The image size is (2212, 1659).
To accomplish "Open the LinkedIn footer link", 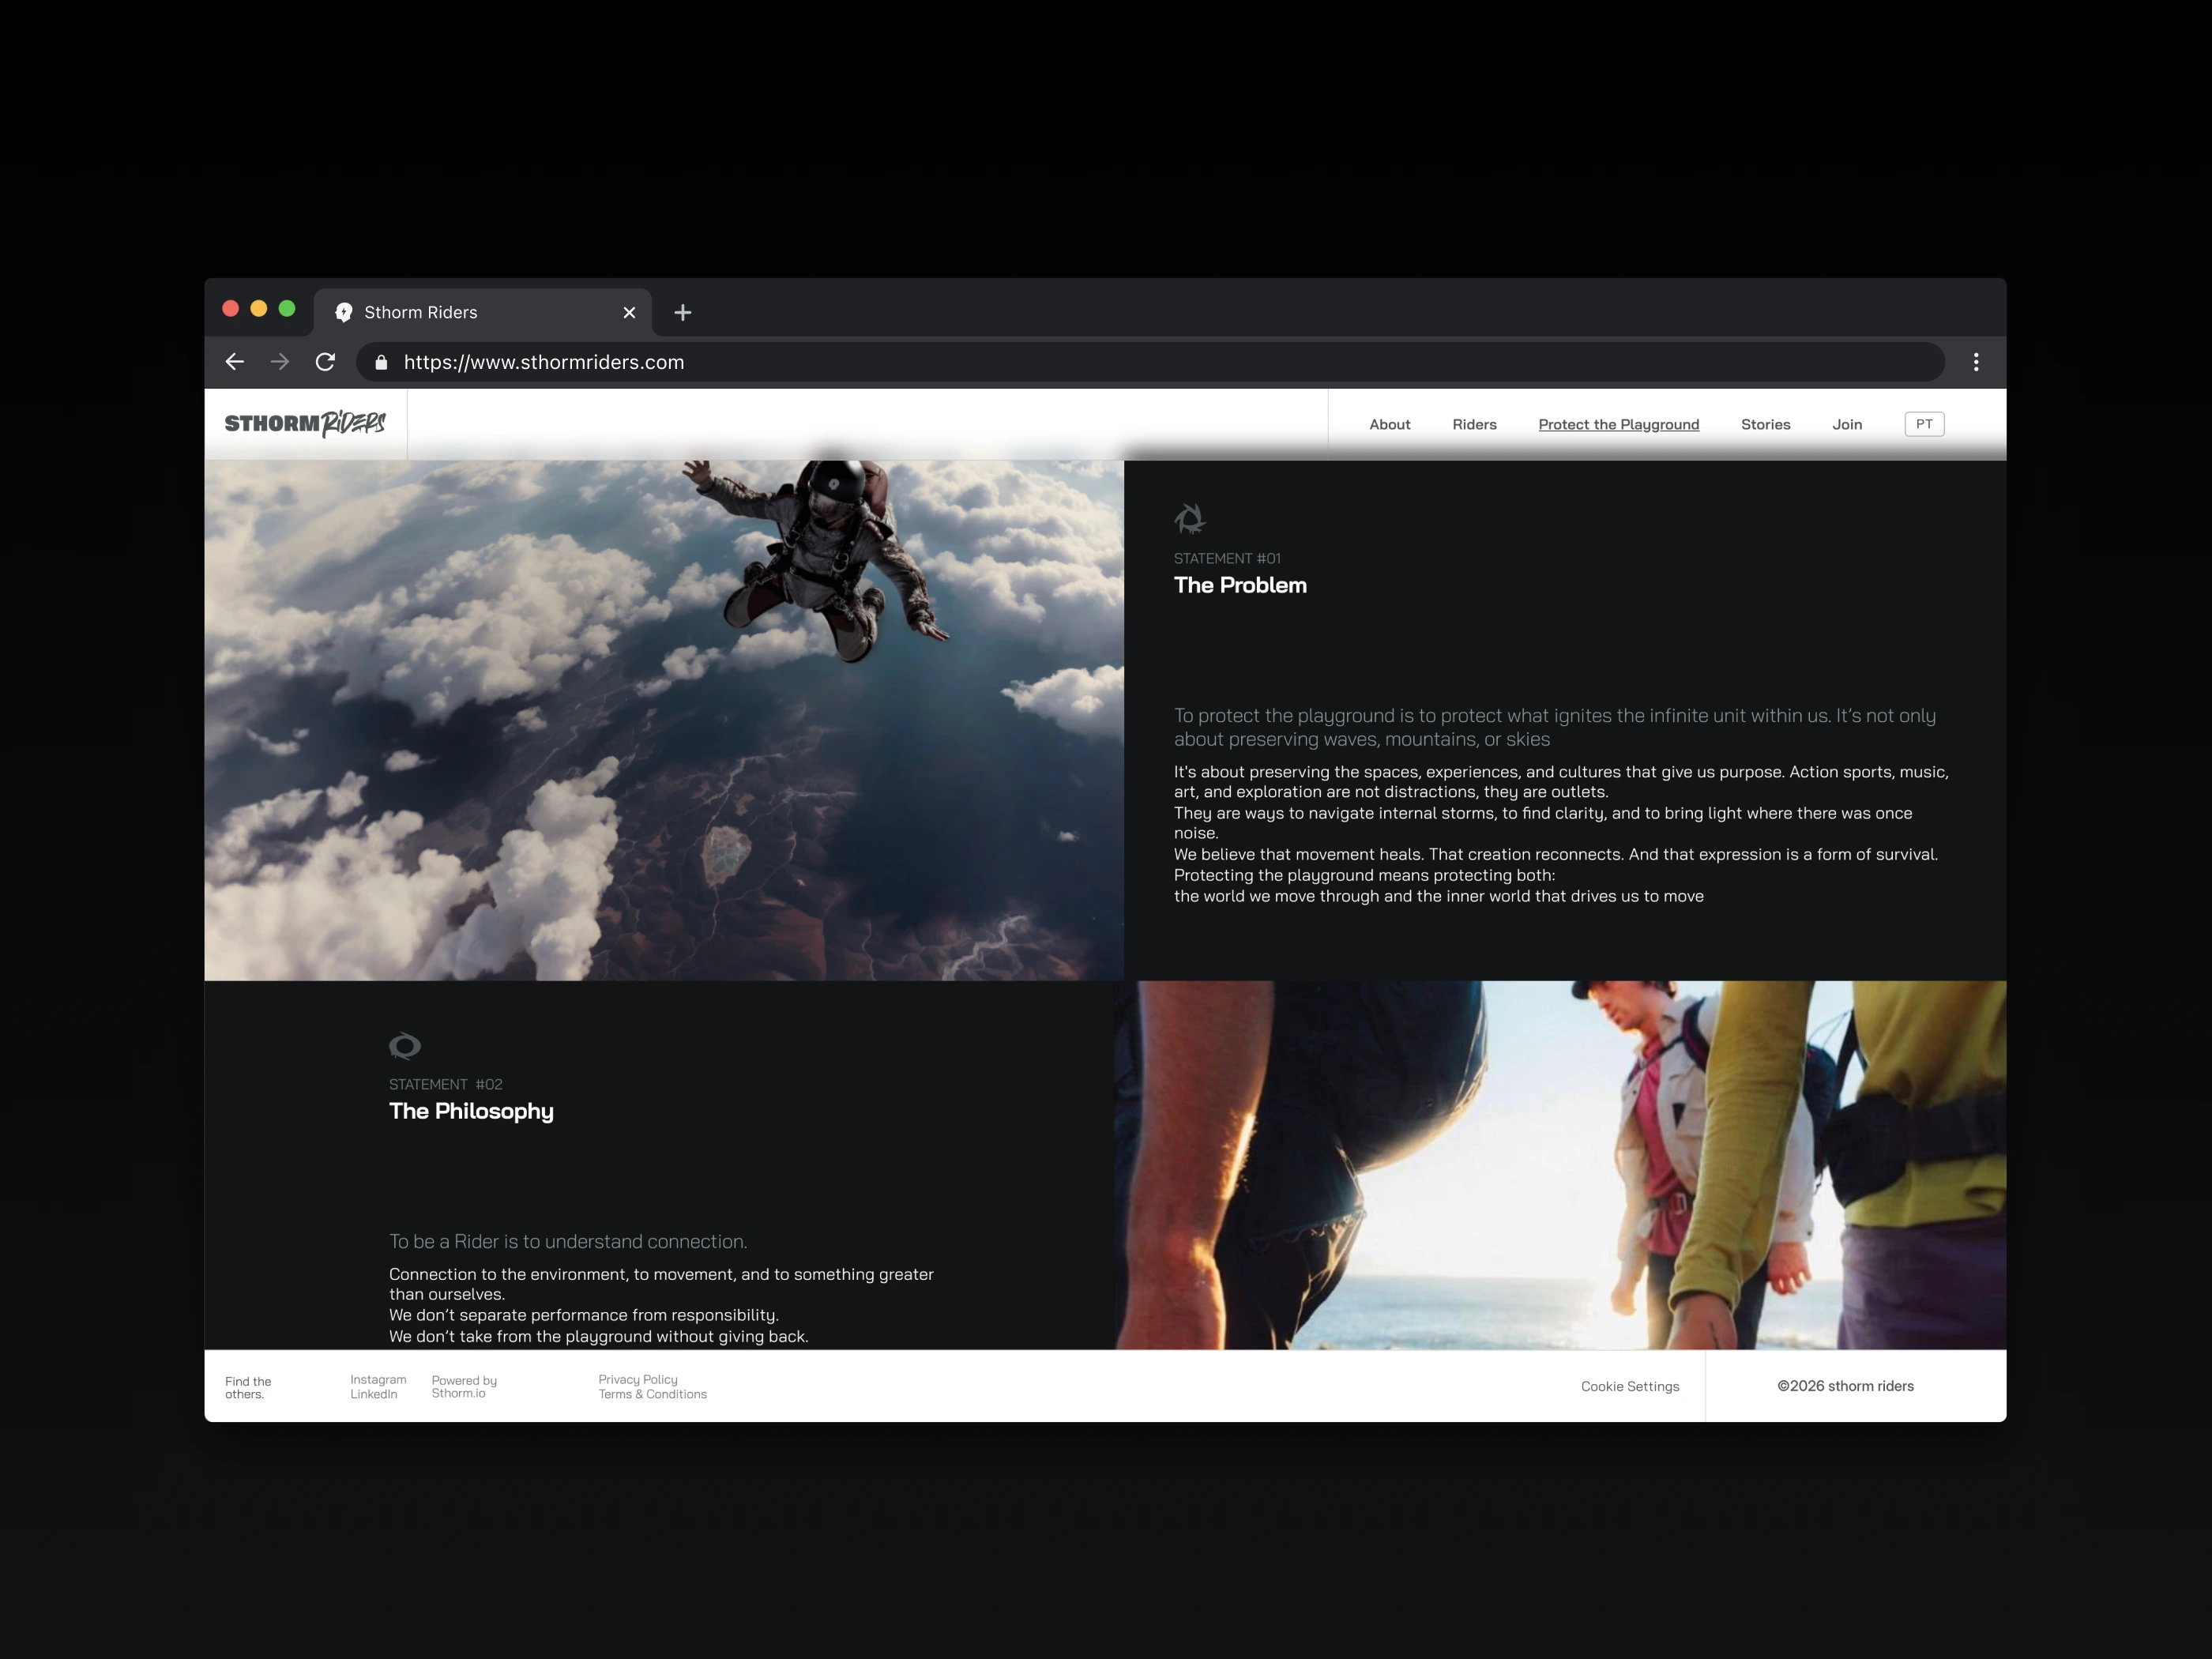I will (x=373, y=1394).
